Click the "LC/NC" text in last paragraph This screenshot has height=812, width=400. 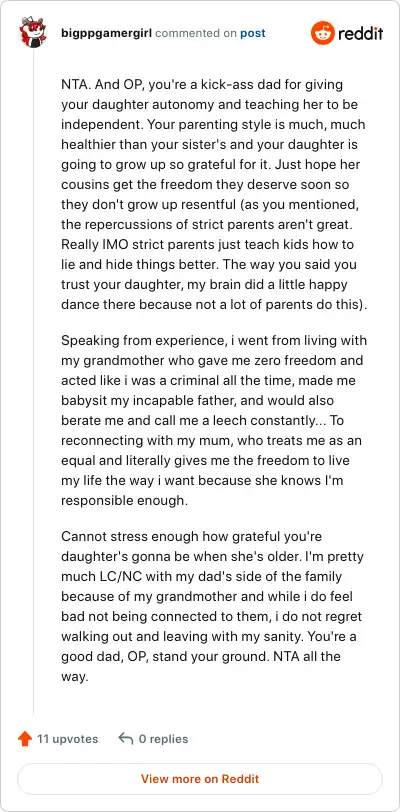tap(113, 576)
